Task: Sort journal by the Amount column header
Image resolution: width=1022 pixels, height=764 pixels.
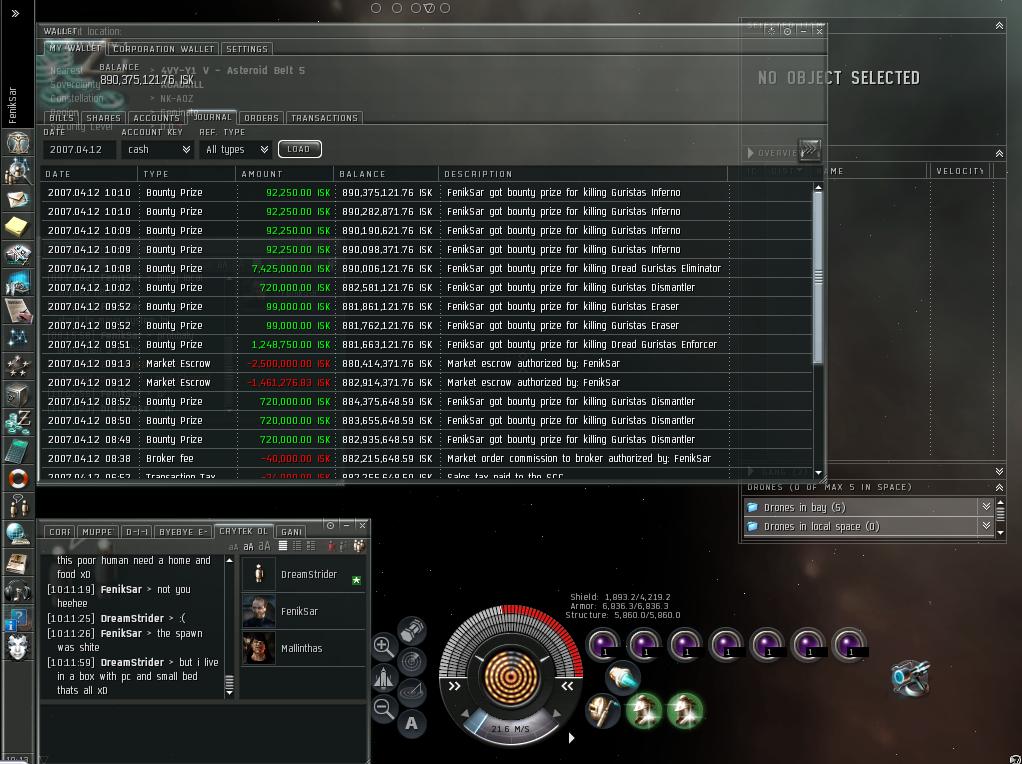Action: (284, 174)
